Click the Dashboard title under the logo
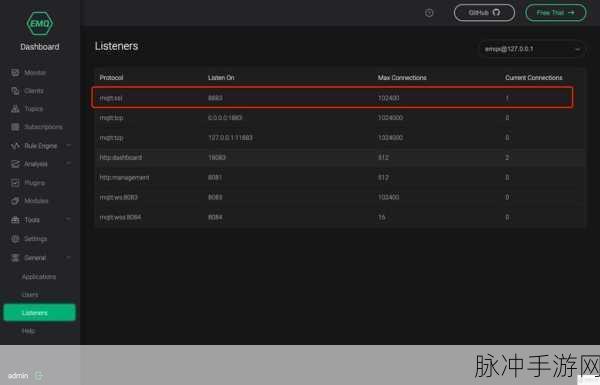600x385 pixels. (40, 47)
